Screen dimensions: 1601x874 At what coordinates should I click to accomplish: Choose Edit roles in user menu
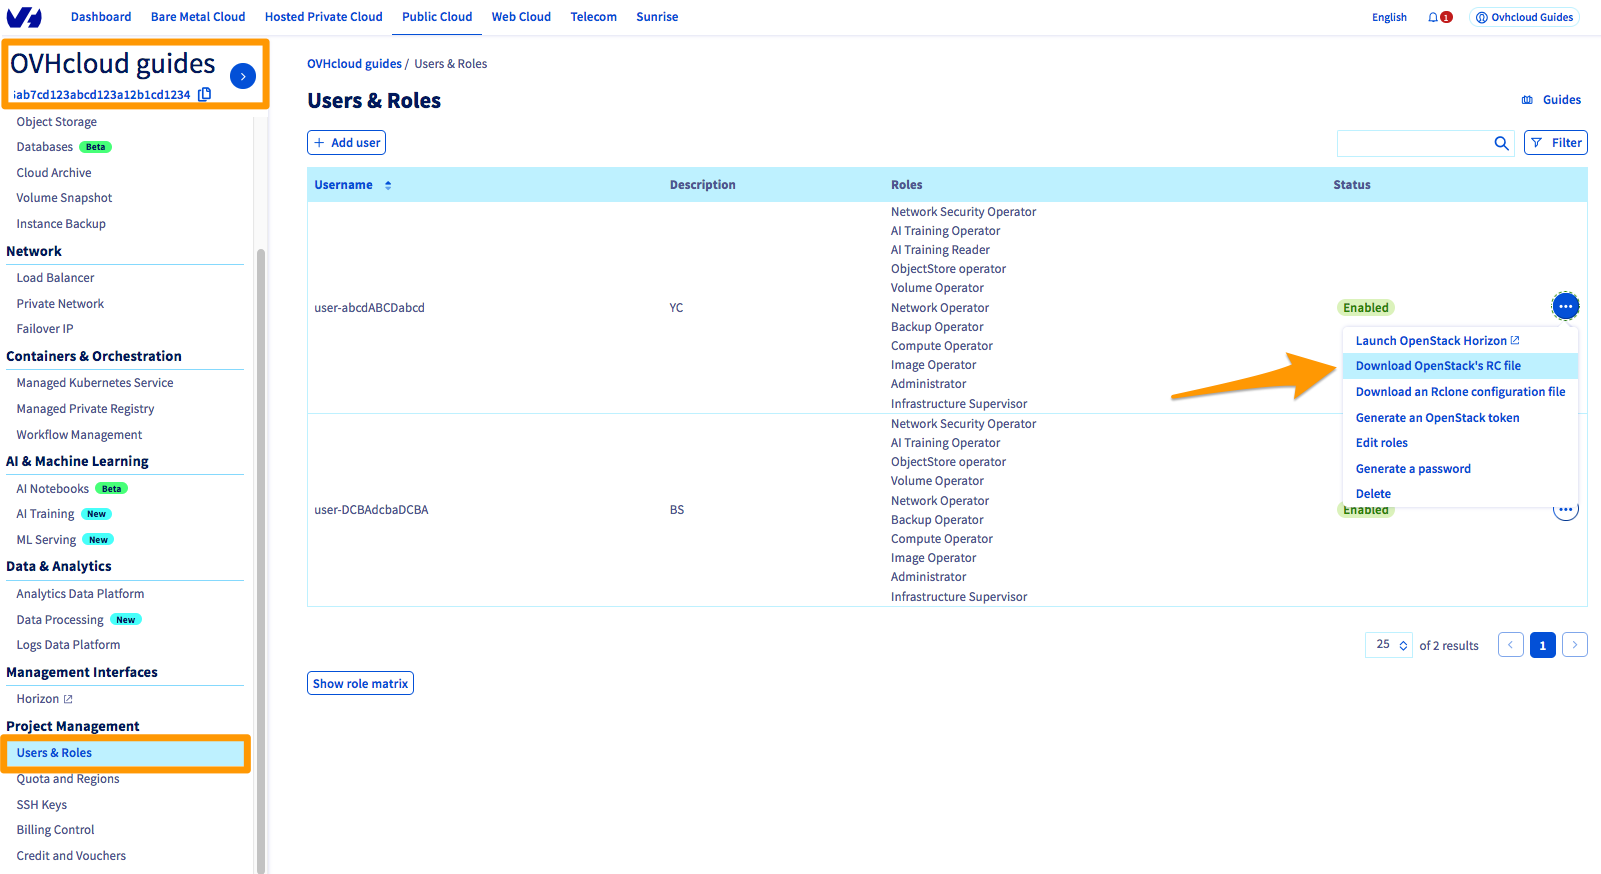coord(1381,443)
